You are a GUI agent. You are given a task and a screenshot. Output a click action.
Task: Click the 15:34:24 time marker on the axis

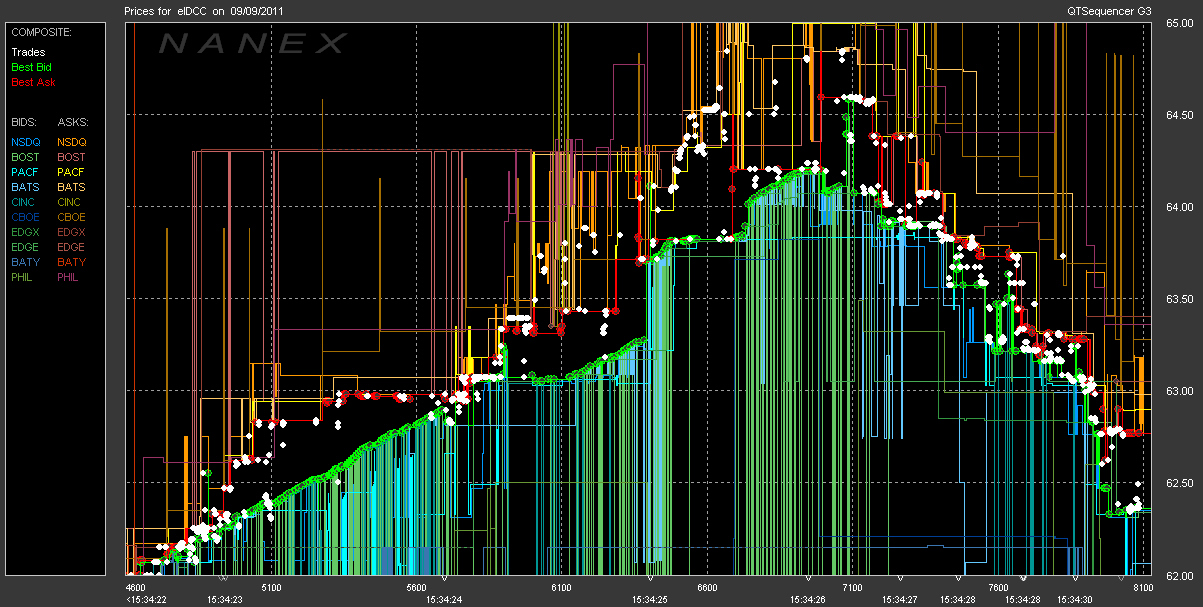(x=444, y=599)
